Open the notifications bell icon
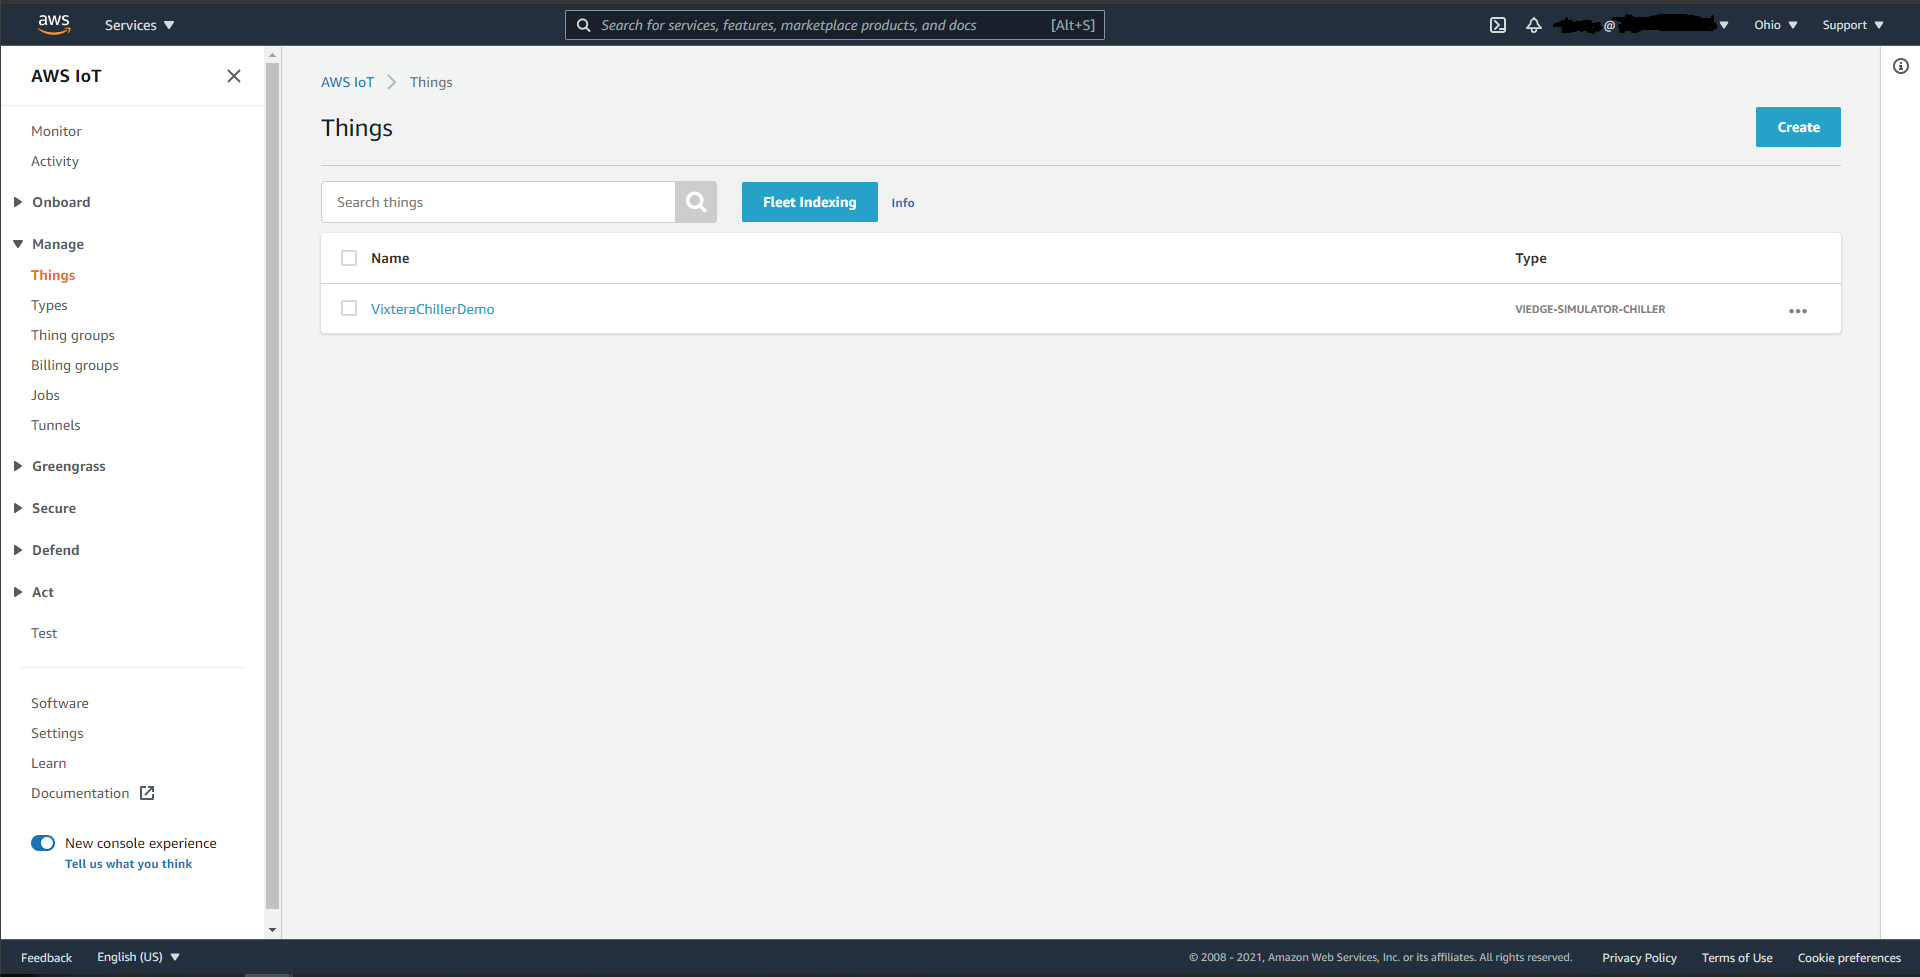The width and height of the screenshot is (1920, 977). (x=1533, y=25)
